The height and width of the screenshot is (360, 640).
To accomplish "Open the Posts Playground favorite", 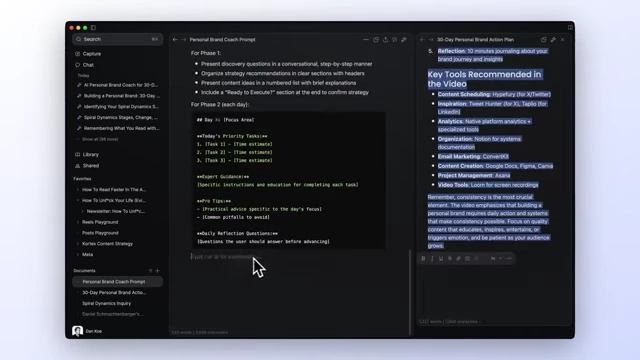I will pyautogui.click(x=100, y=233).
